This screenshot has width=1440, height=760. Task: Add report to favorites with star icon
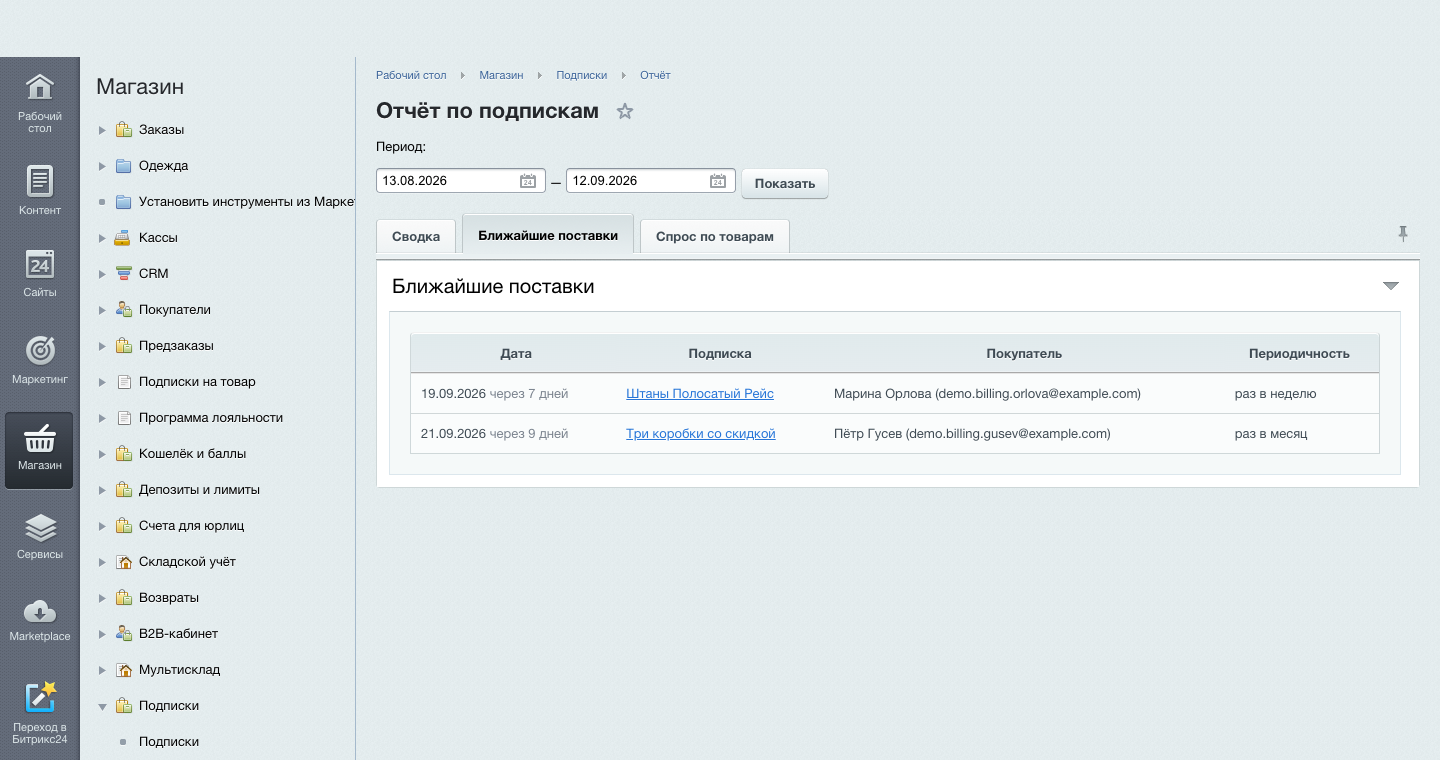tap(625, 111)
